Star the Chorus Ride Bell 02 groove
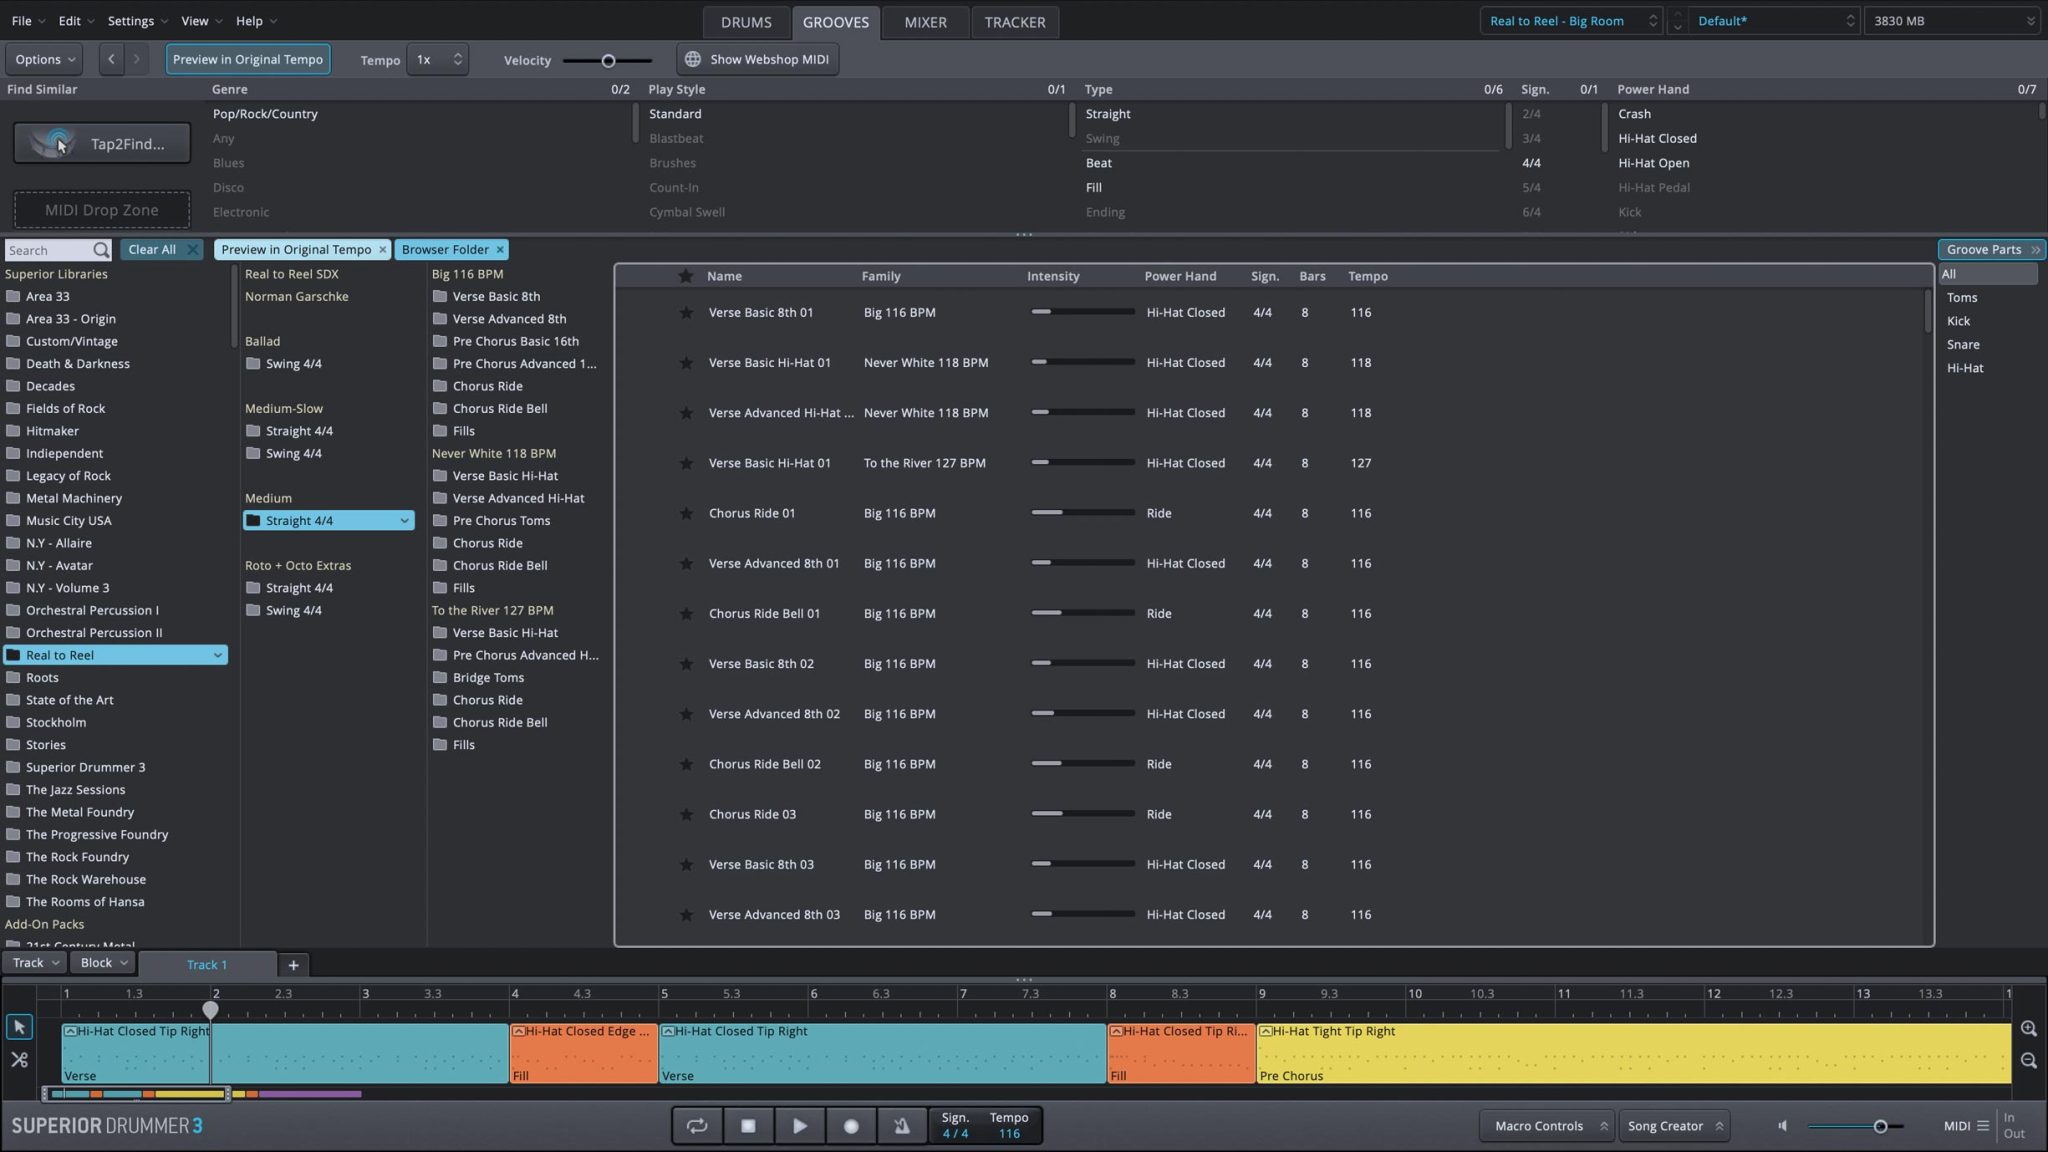Image resolution: width=2048 pixels, height=1152 pixels. tap(686, 765)
